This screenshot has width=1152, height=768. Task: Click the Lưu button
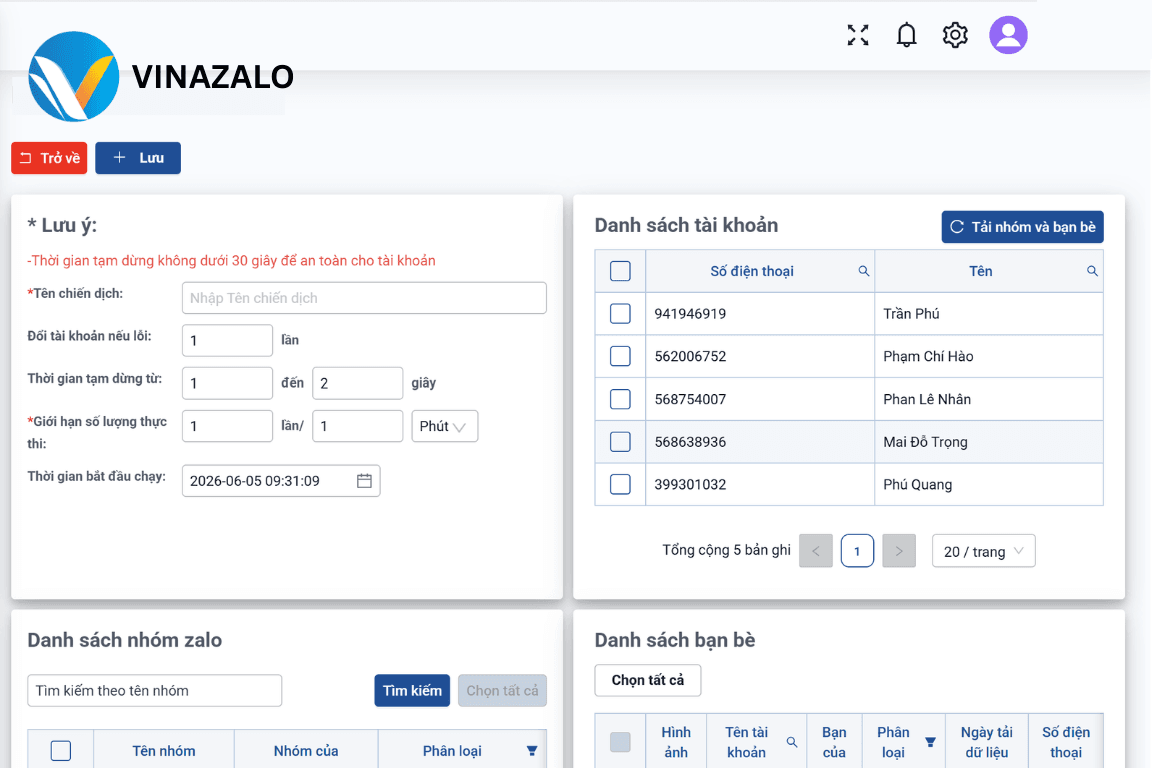[138, 158]
